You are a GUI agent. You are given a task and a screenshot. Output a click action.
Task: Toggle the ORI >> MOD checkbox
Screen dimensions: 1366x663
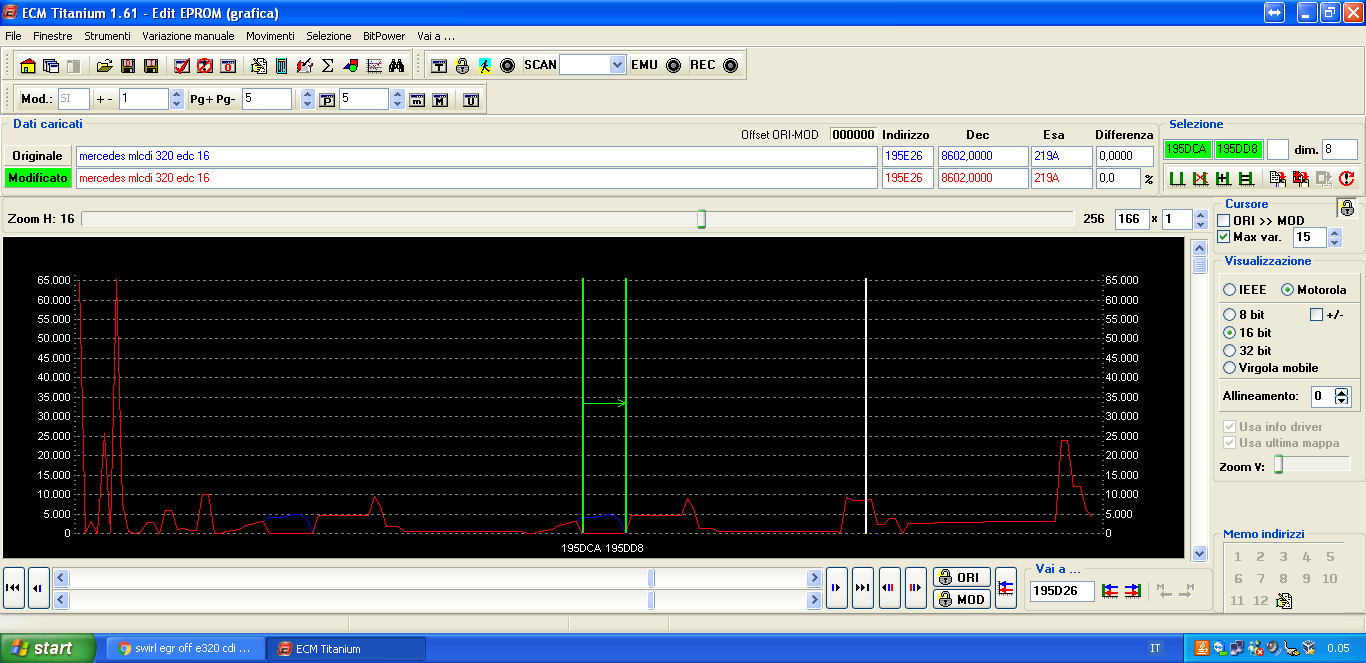point(1223,220)
